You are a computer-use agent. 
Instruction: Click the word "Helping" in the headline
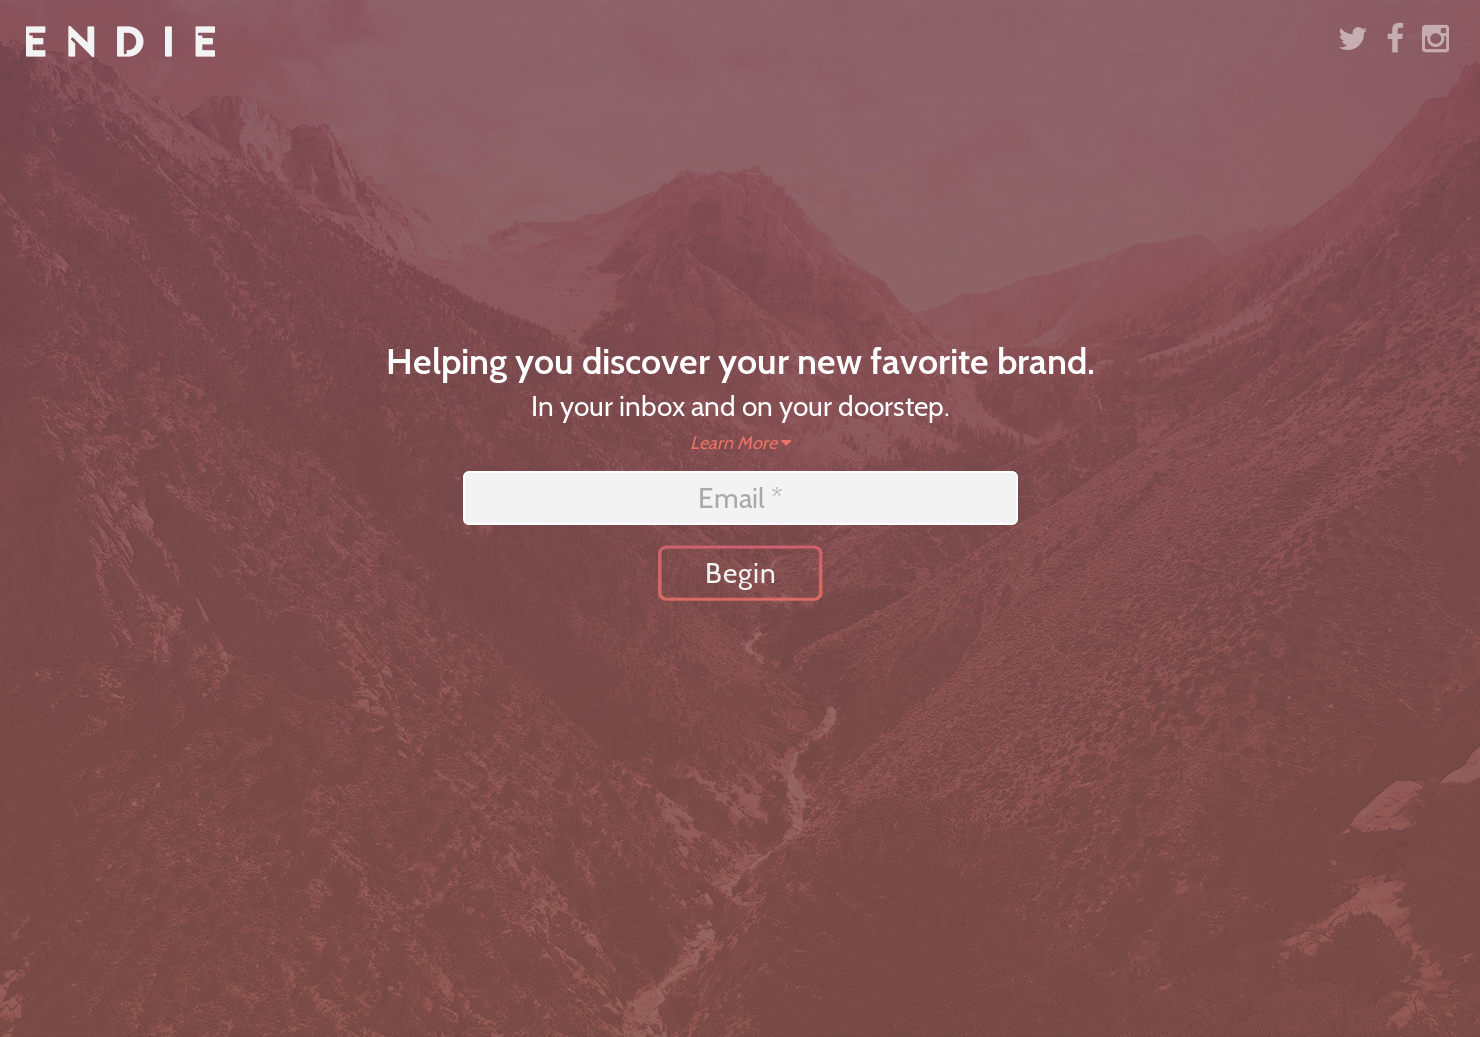pos(446,364)
